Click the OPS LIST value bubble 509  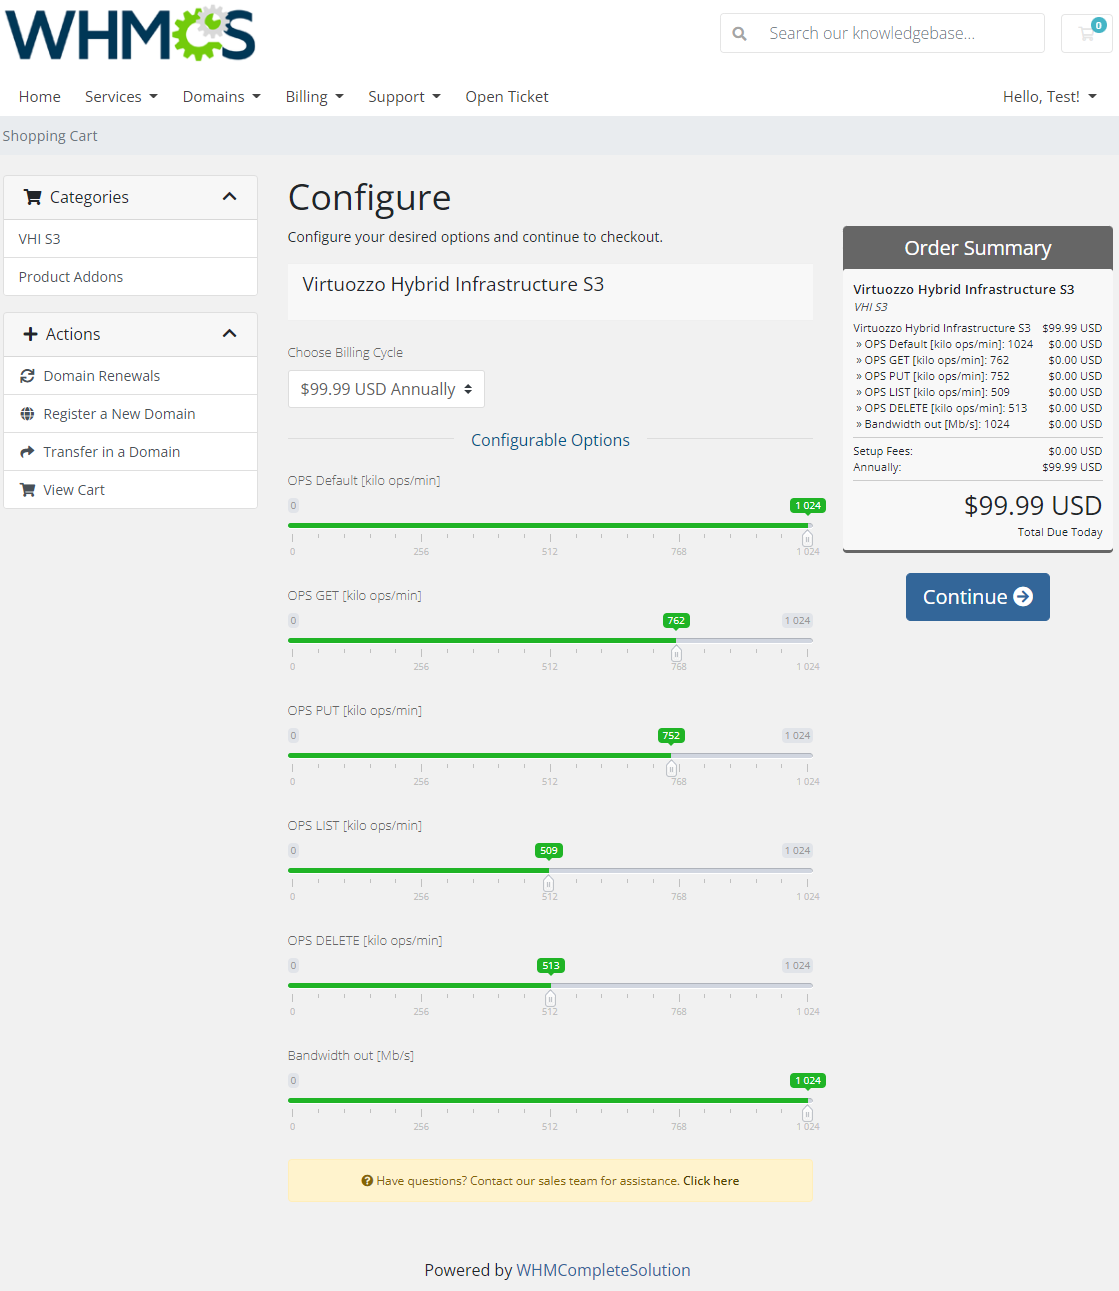point(549,851)
